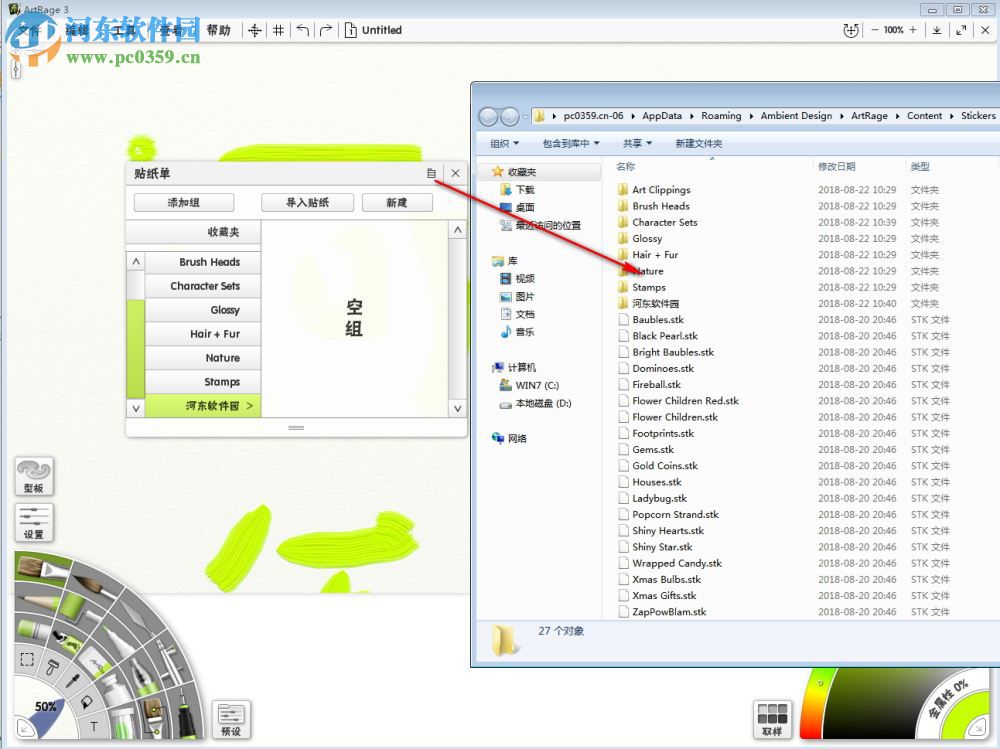Screen dimensions: 1000x749
Task: Collapse the tool wheel with corner arrow
Action: tap(24, 728)
